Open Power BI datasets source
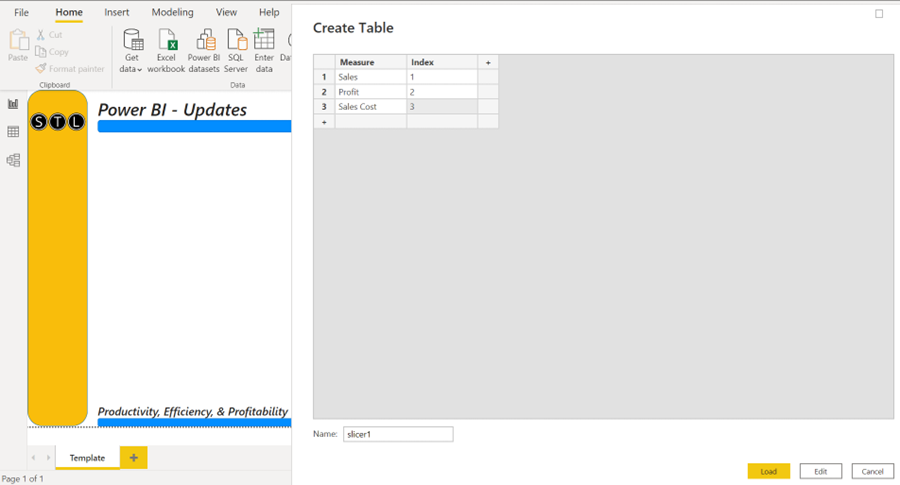Viewport: 900px width, 485px height. (x=204, y=51)
